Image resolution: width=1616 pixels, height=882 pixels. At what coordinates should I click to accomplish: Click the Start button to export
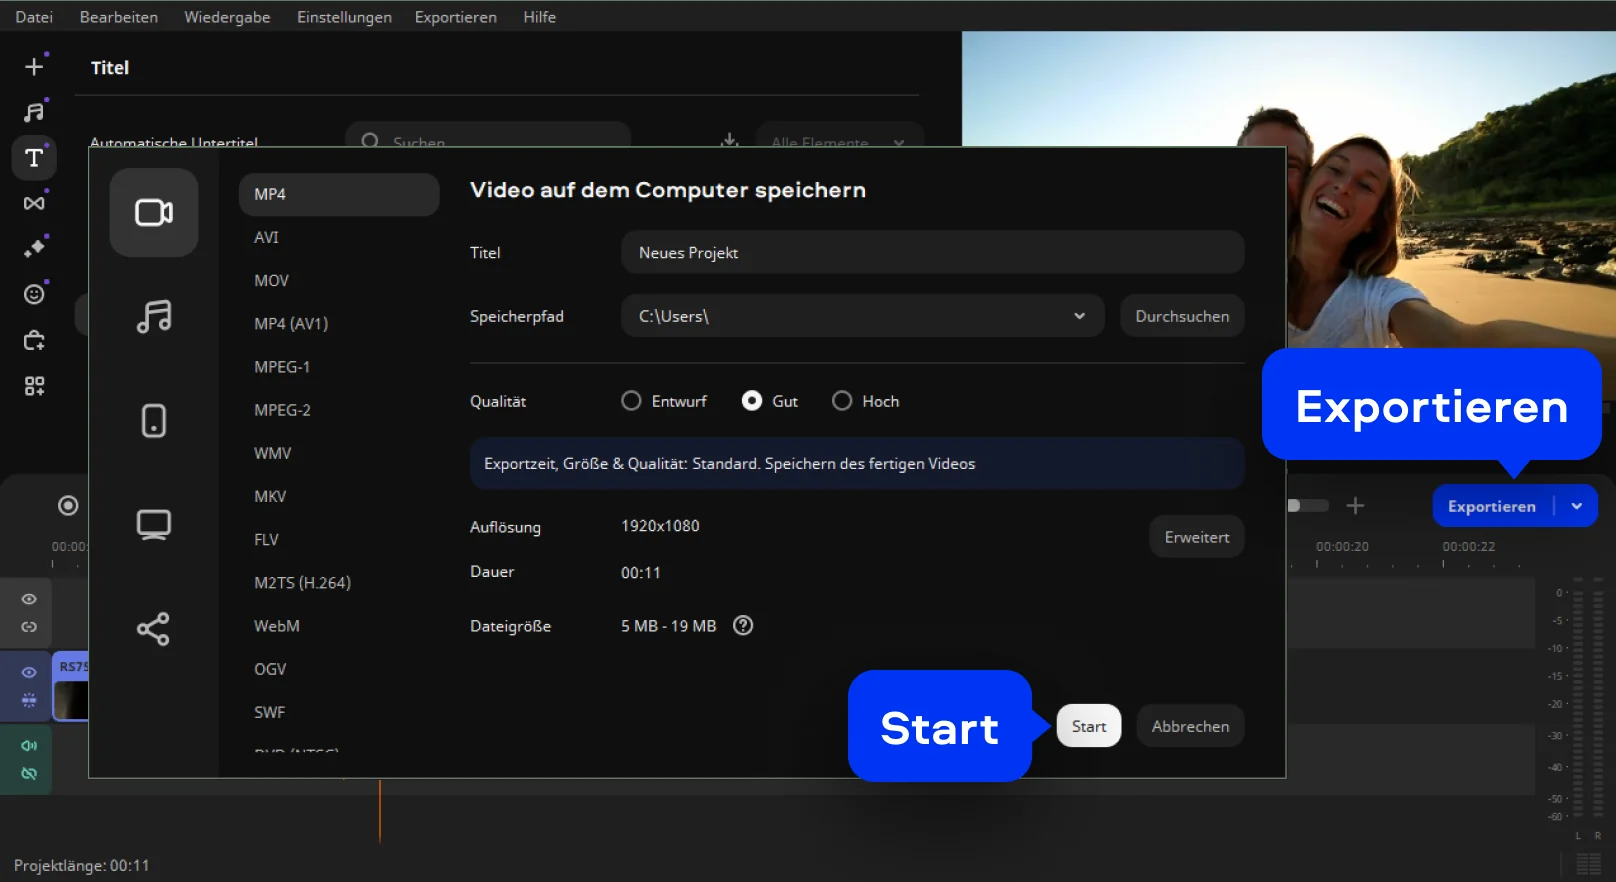pyautogui.click(x=1088, y=727)
